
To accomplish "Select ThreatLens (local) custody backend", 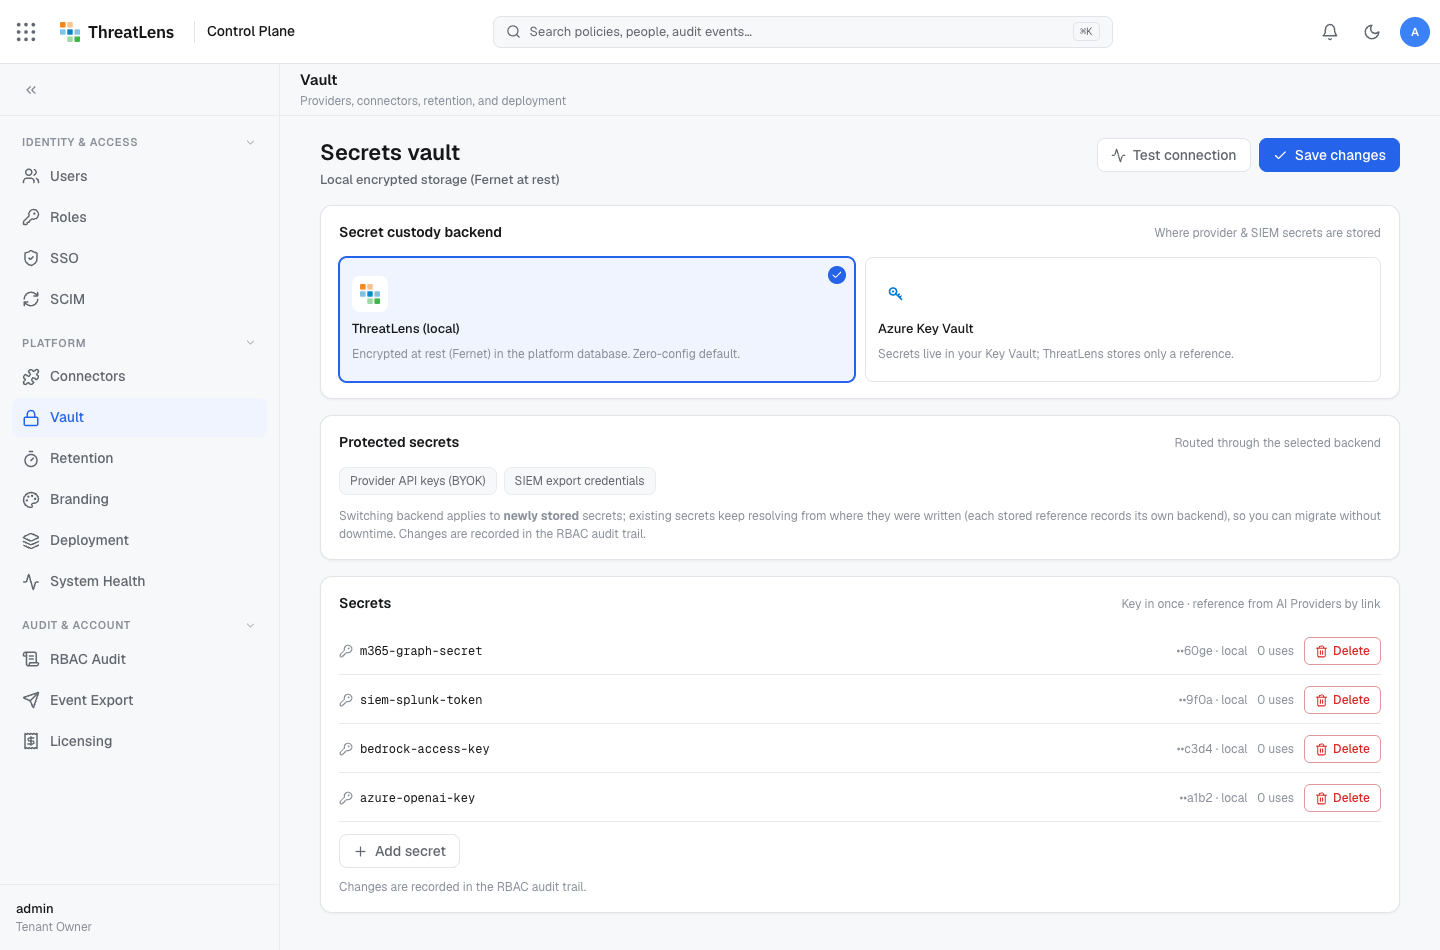I will click(597, 320).
